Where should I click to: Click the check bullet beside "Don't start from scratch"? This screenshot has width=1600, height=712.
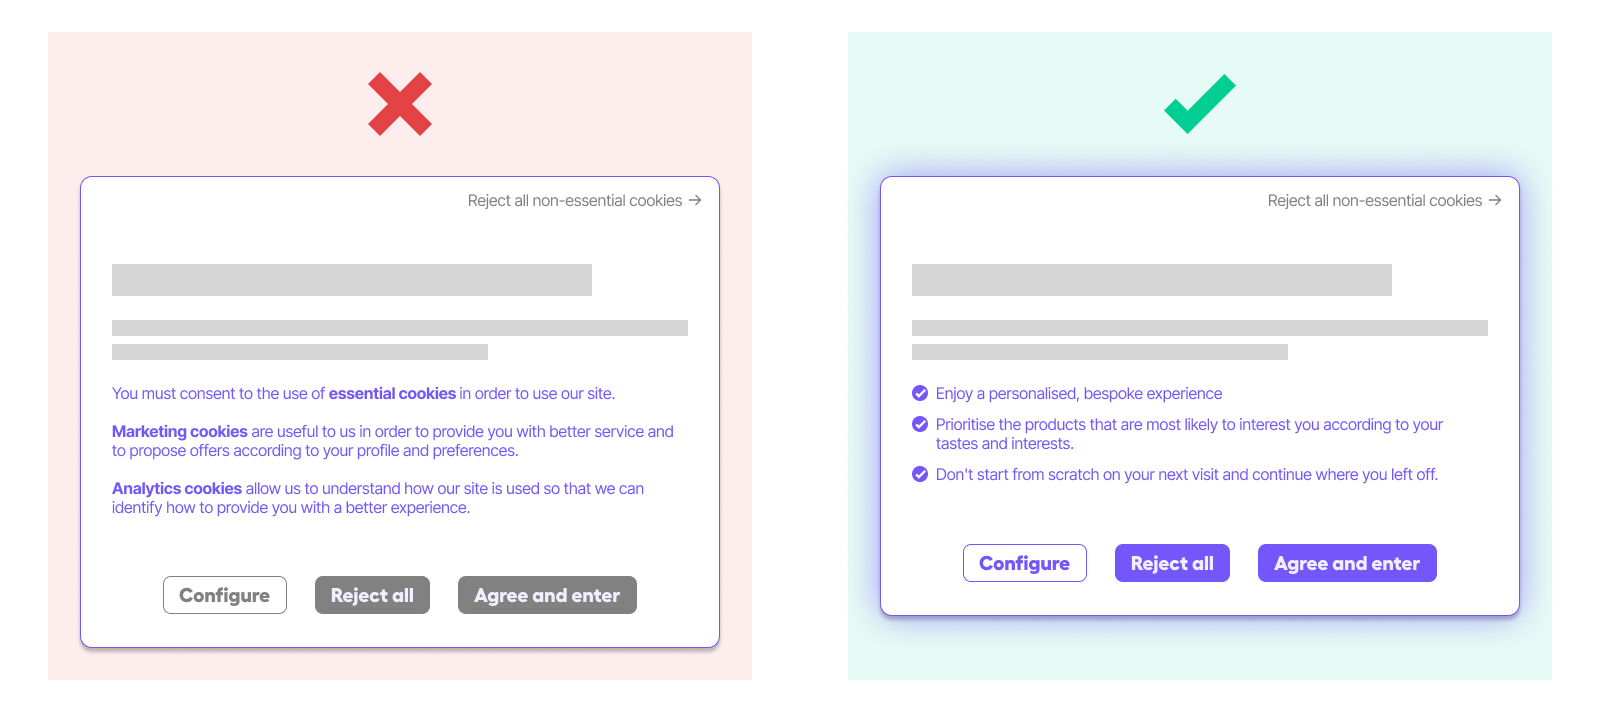coord(920,474)
